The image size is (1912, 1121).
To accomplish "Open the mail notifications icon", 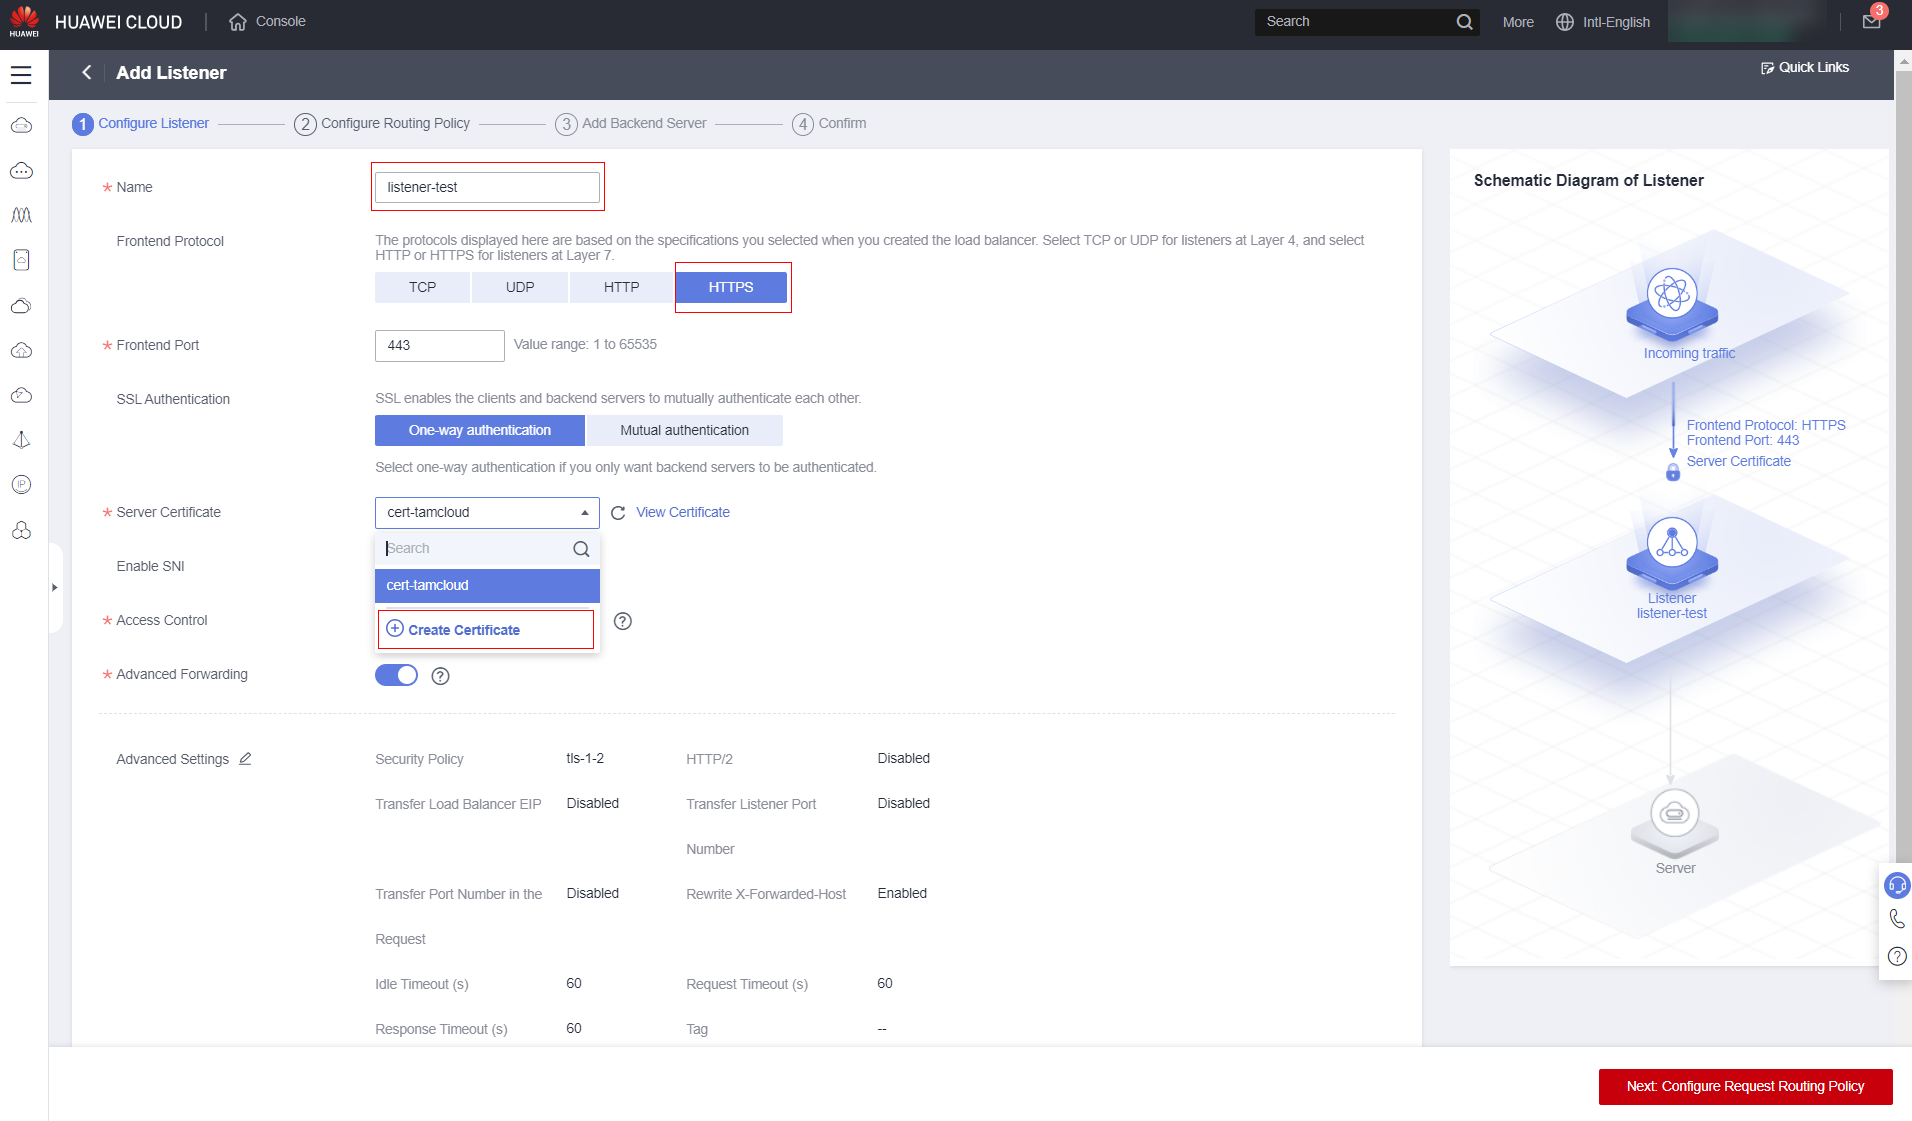I will [1871, 22].
